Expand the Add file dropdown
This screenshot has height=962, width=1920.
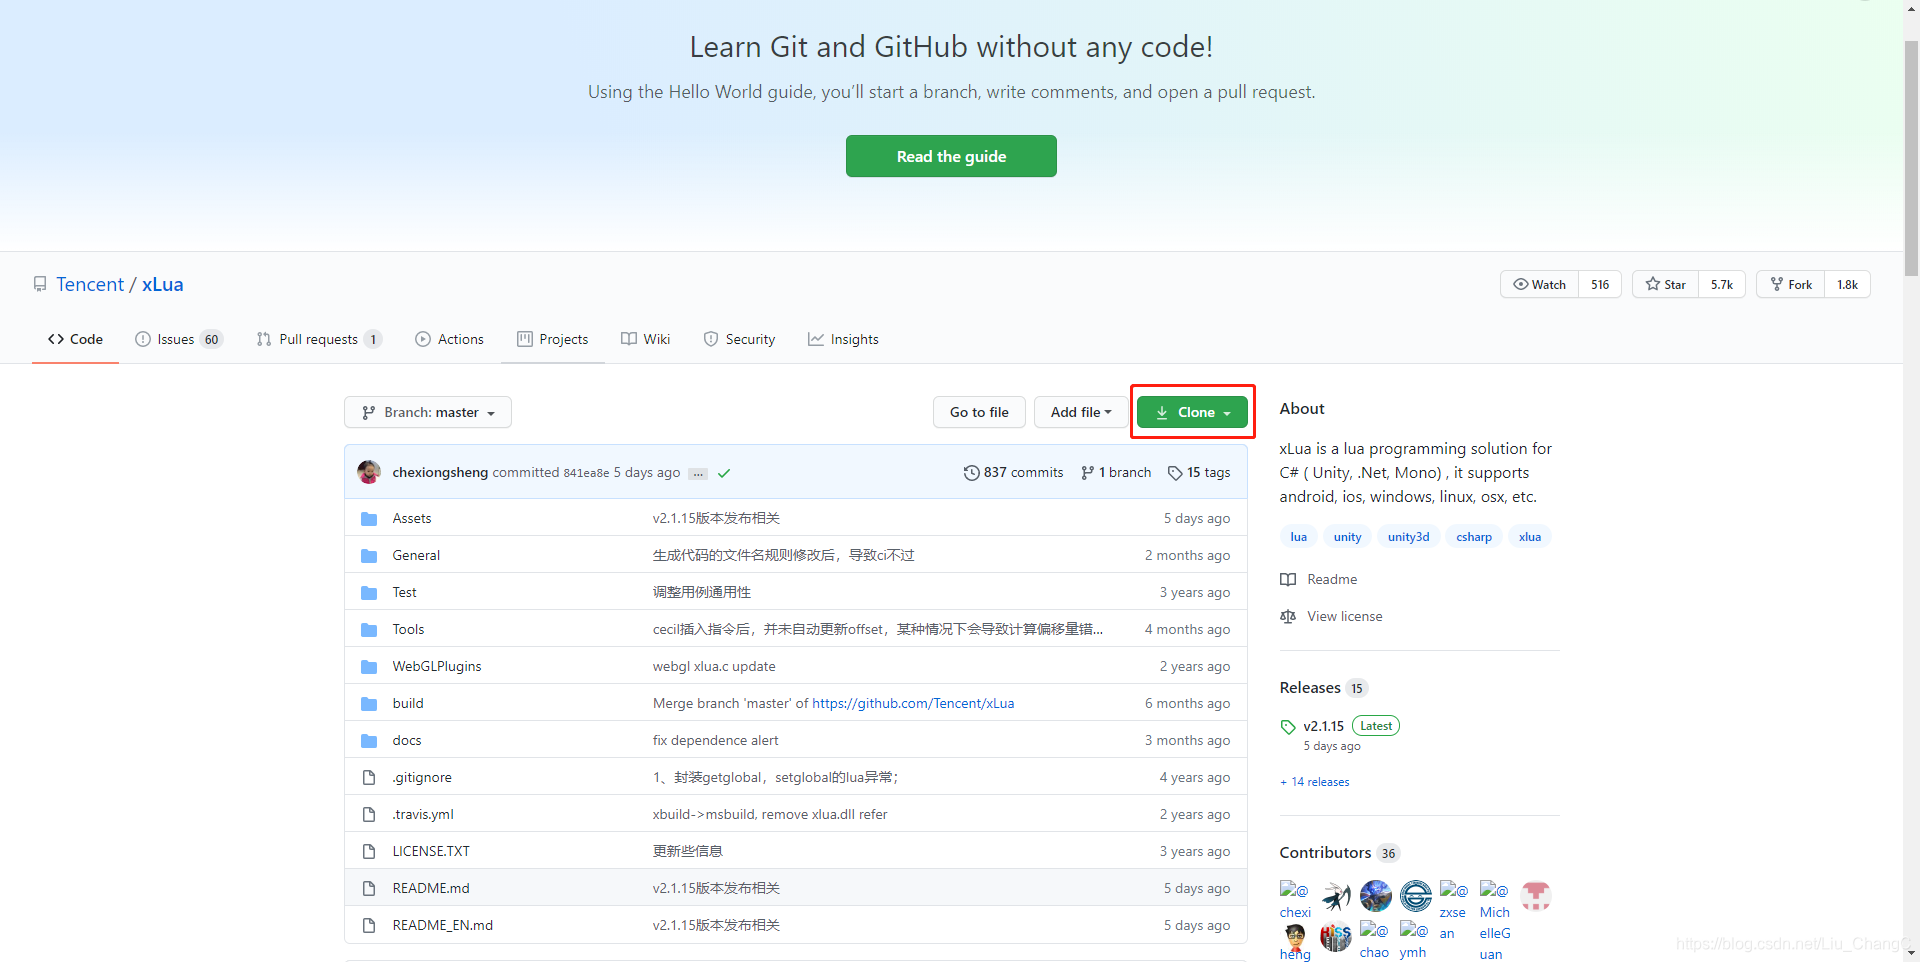point(1081,412)
